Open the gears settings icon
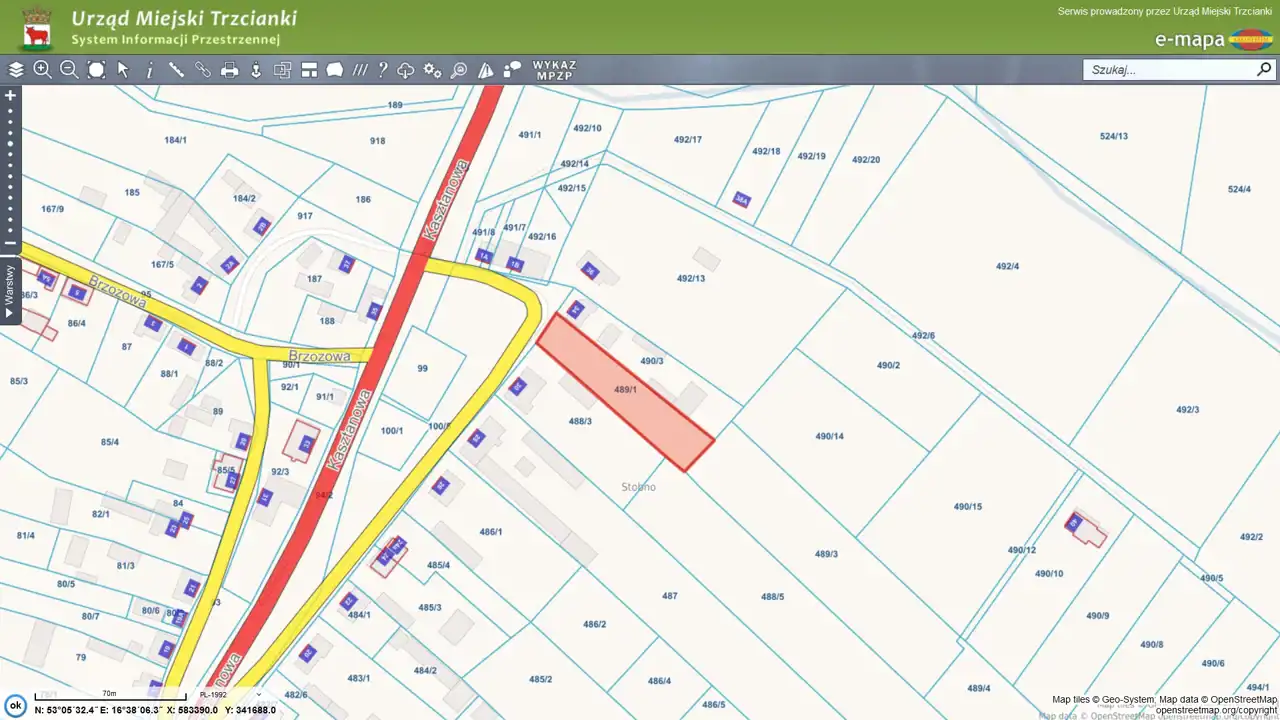 click(x=432, y=70)
